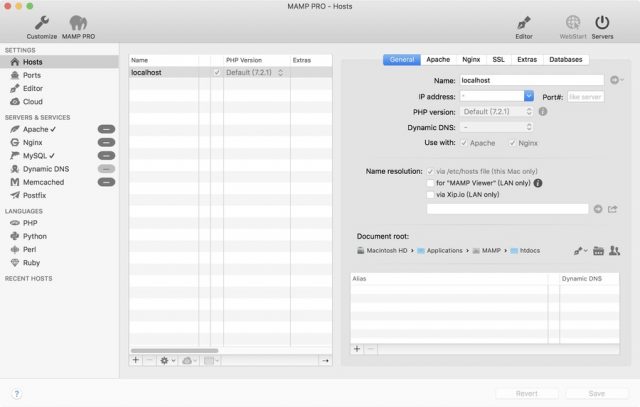The height and width of the screenshot is (407, 640).
Task: Toggle the Memcached service switch
Action: pyautogui.click(x=106, y=182)
